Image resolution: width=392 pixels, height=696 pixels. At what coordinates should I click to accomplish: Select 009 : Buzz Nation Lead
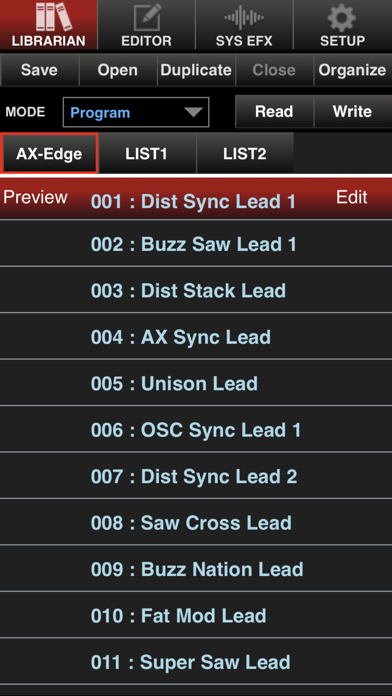click(196, 569)
